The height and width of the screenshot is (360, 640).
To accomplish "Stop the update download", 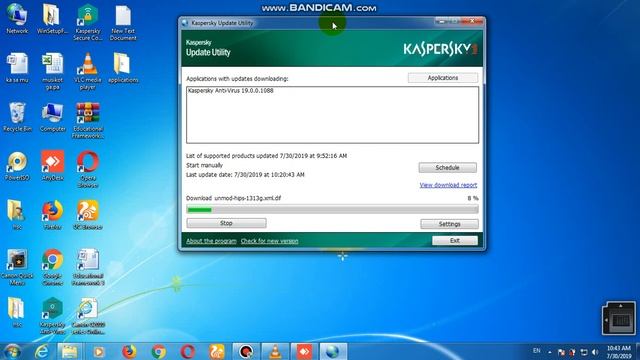I will click(x=226, y=223).
